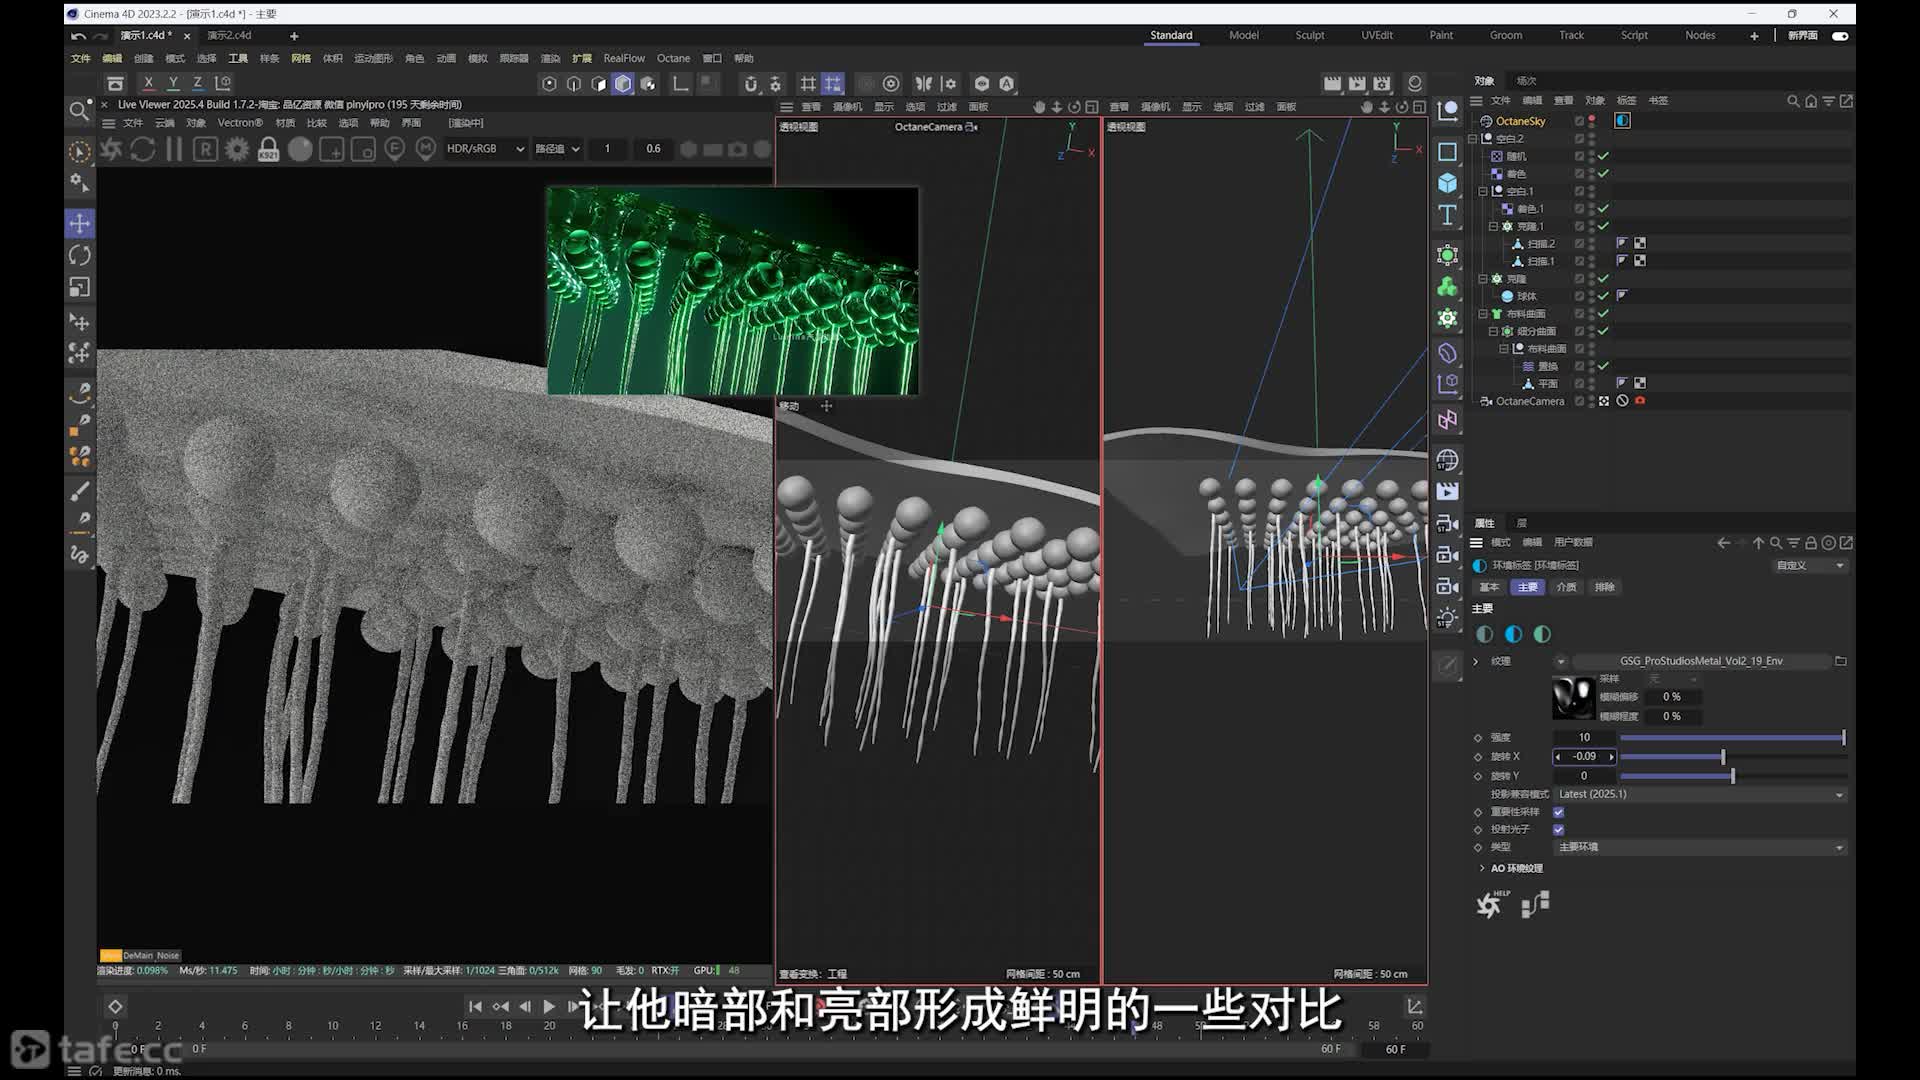Open the Latest (2025.1) dropdown
The height and width of the screenshot is (1080, 1920).
coord(1700,794)
